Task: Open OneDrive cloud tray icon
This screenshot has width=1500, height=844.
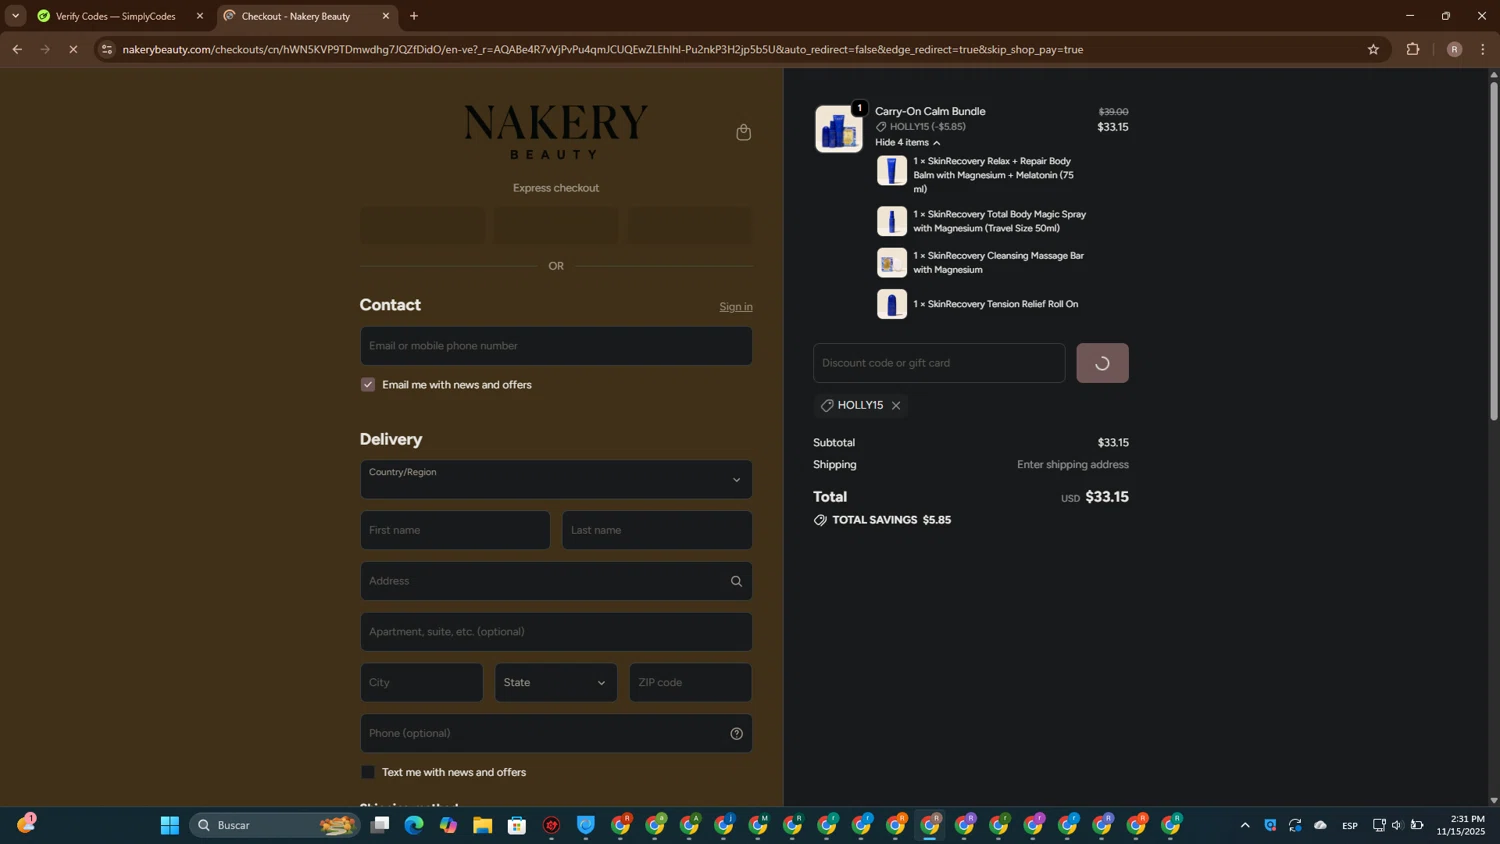Action: [x=1320, y=825]
